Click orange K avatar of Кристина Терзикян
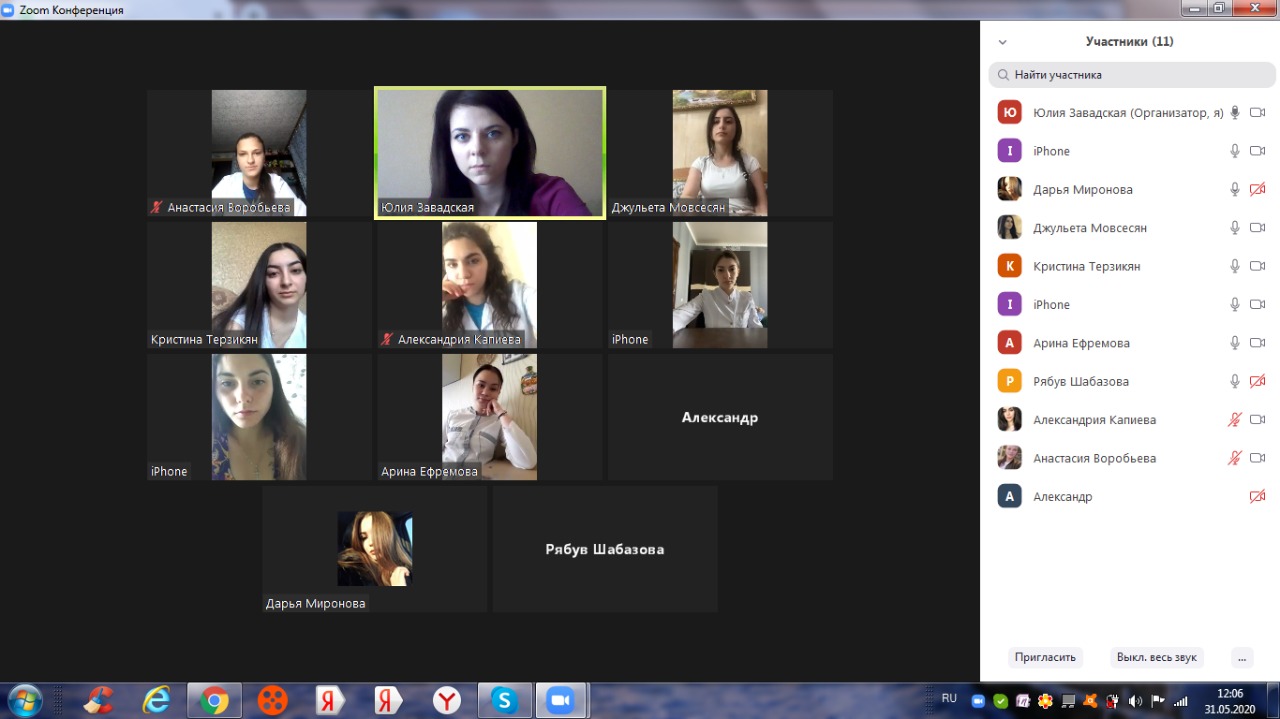 [x=1009, y=266]
